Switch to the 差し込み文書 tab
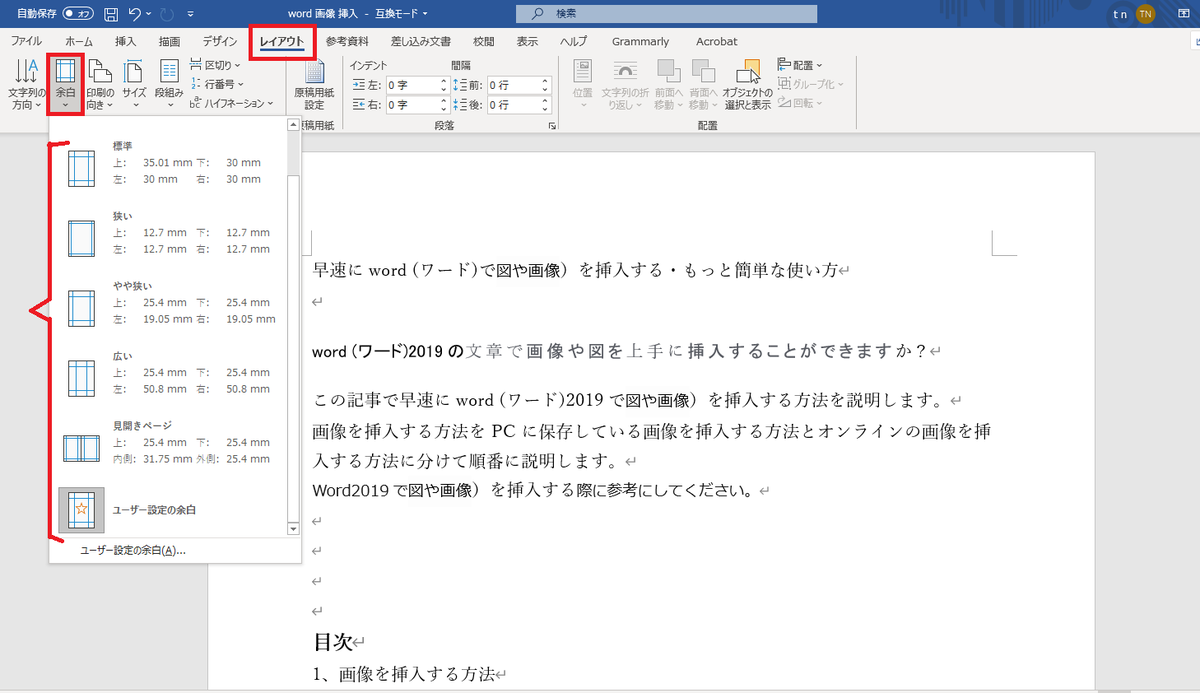The width and height of the screenshot is (1200, 693). [x=420, y=42]
